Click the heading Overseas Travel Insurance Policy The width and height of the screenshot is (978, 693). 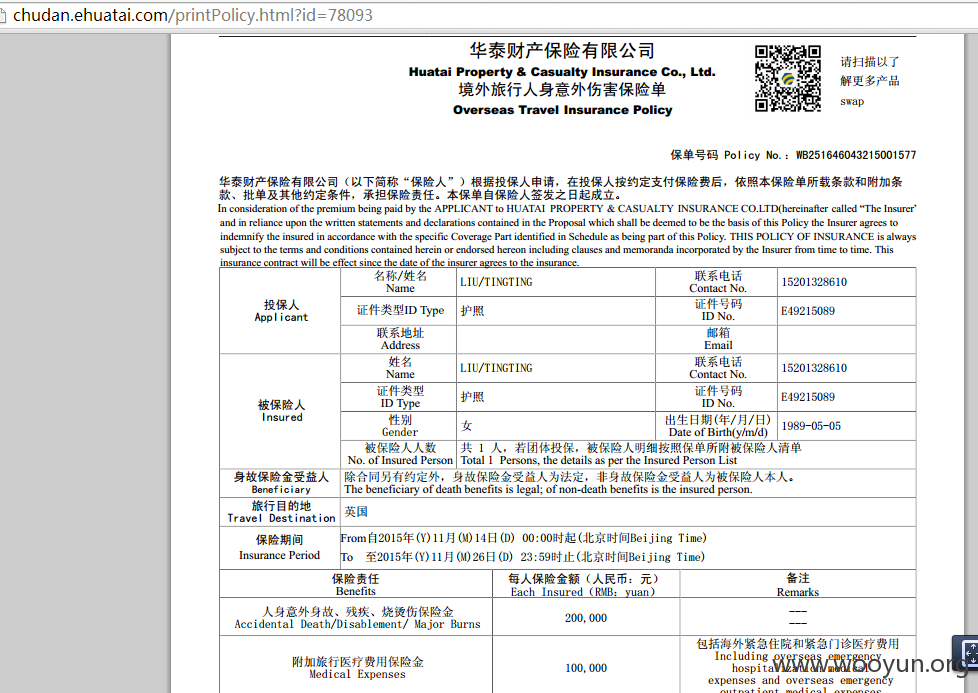(563, 110)
